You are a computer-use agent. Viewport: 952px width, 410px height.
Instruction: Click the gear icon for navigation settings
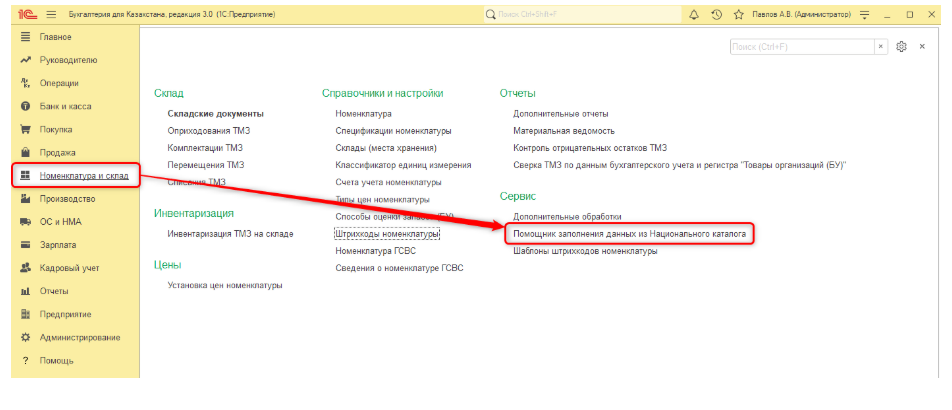[901, 47]
